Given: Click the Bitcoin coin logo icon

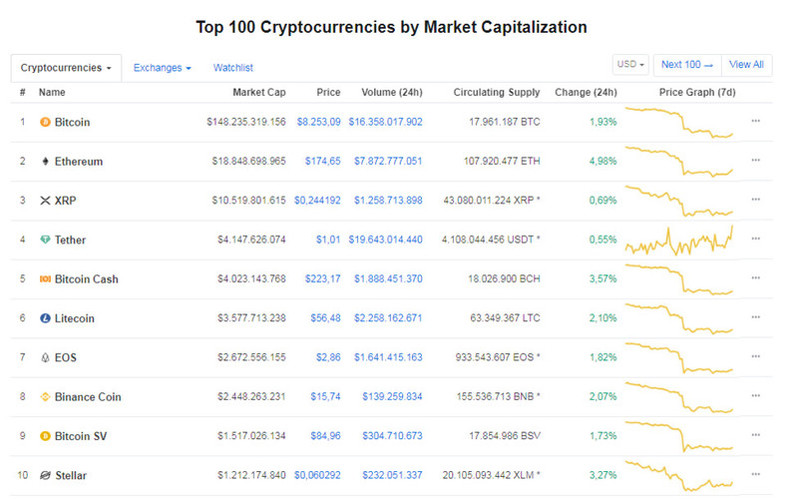Looking at the screenshot, I should coord(45,122).
